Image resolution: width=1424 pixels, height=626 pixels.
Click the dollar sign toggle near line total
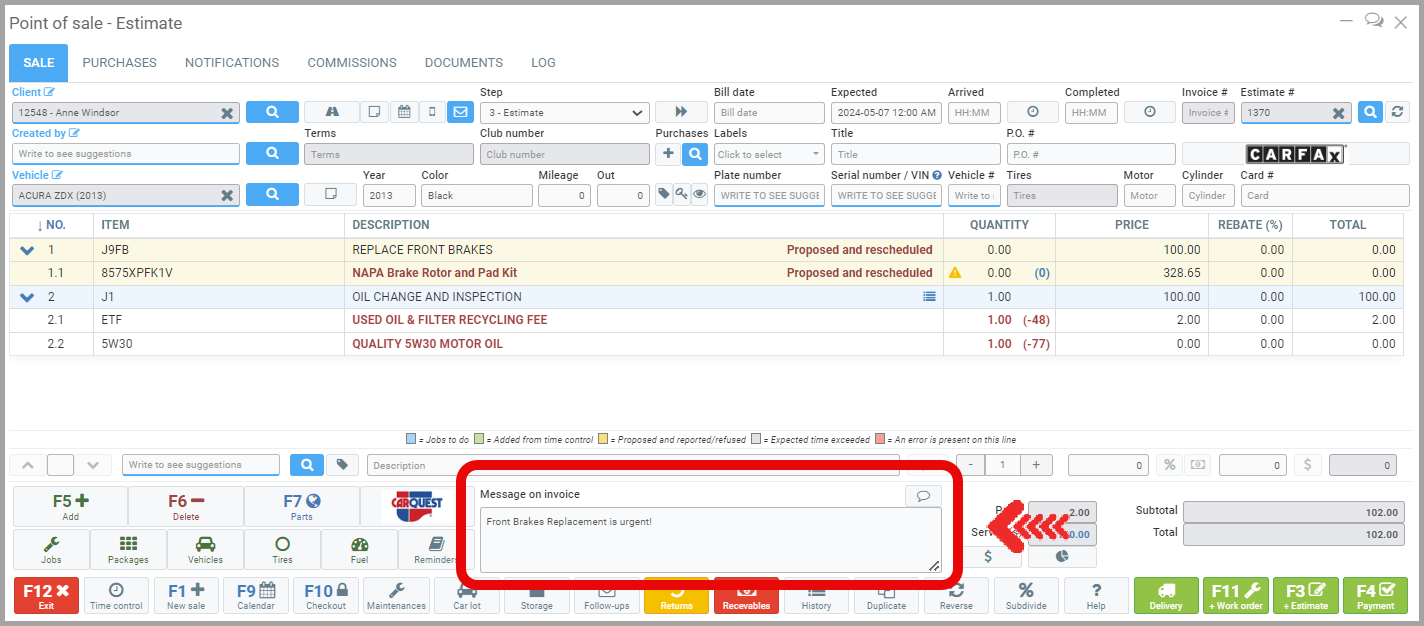pos(1307,465)
